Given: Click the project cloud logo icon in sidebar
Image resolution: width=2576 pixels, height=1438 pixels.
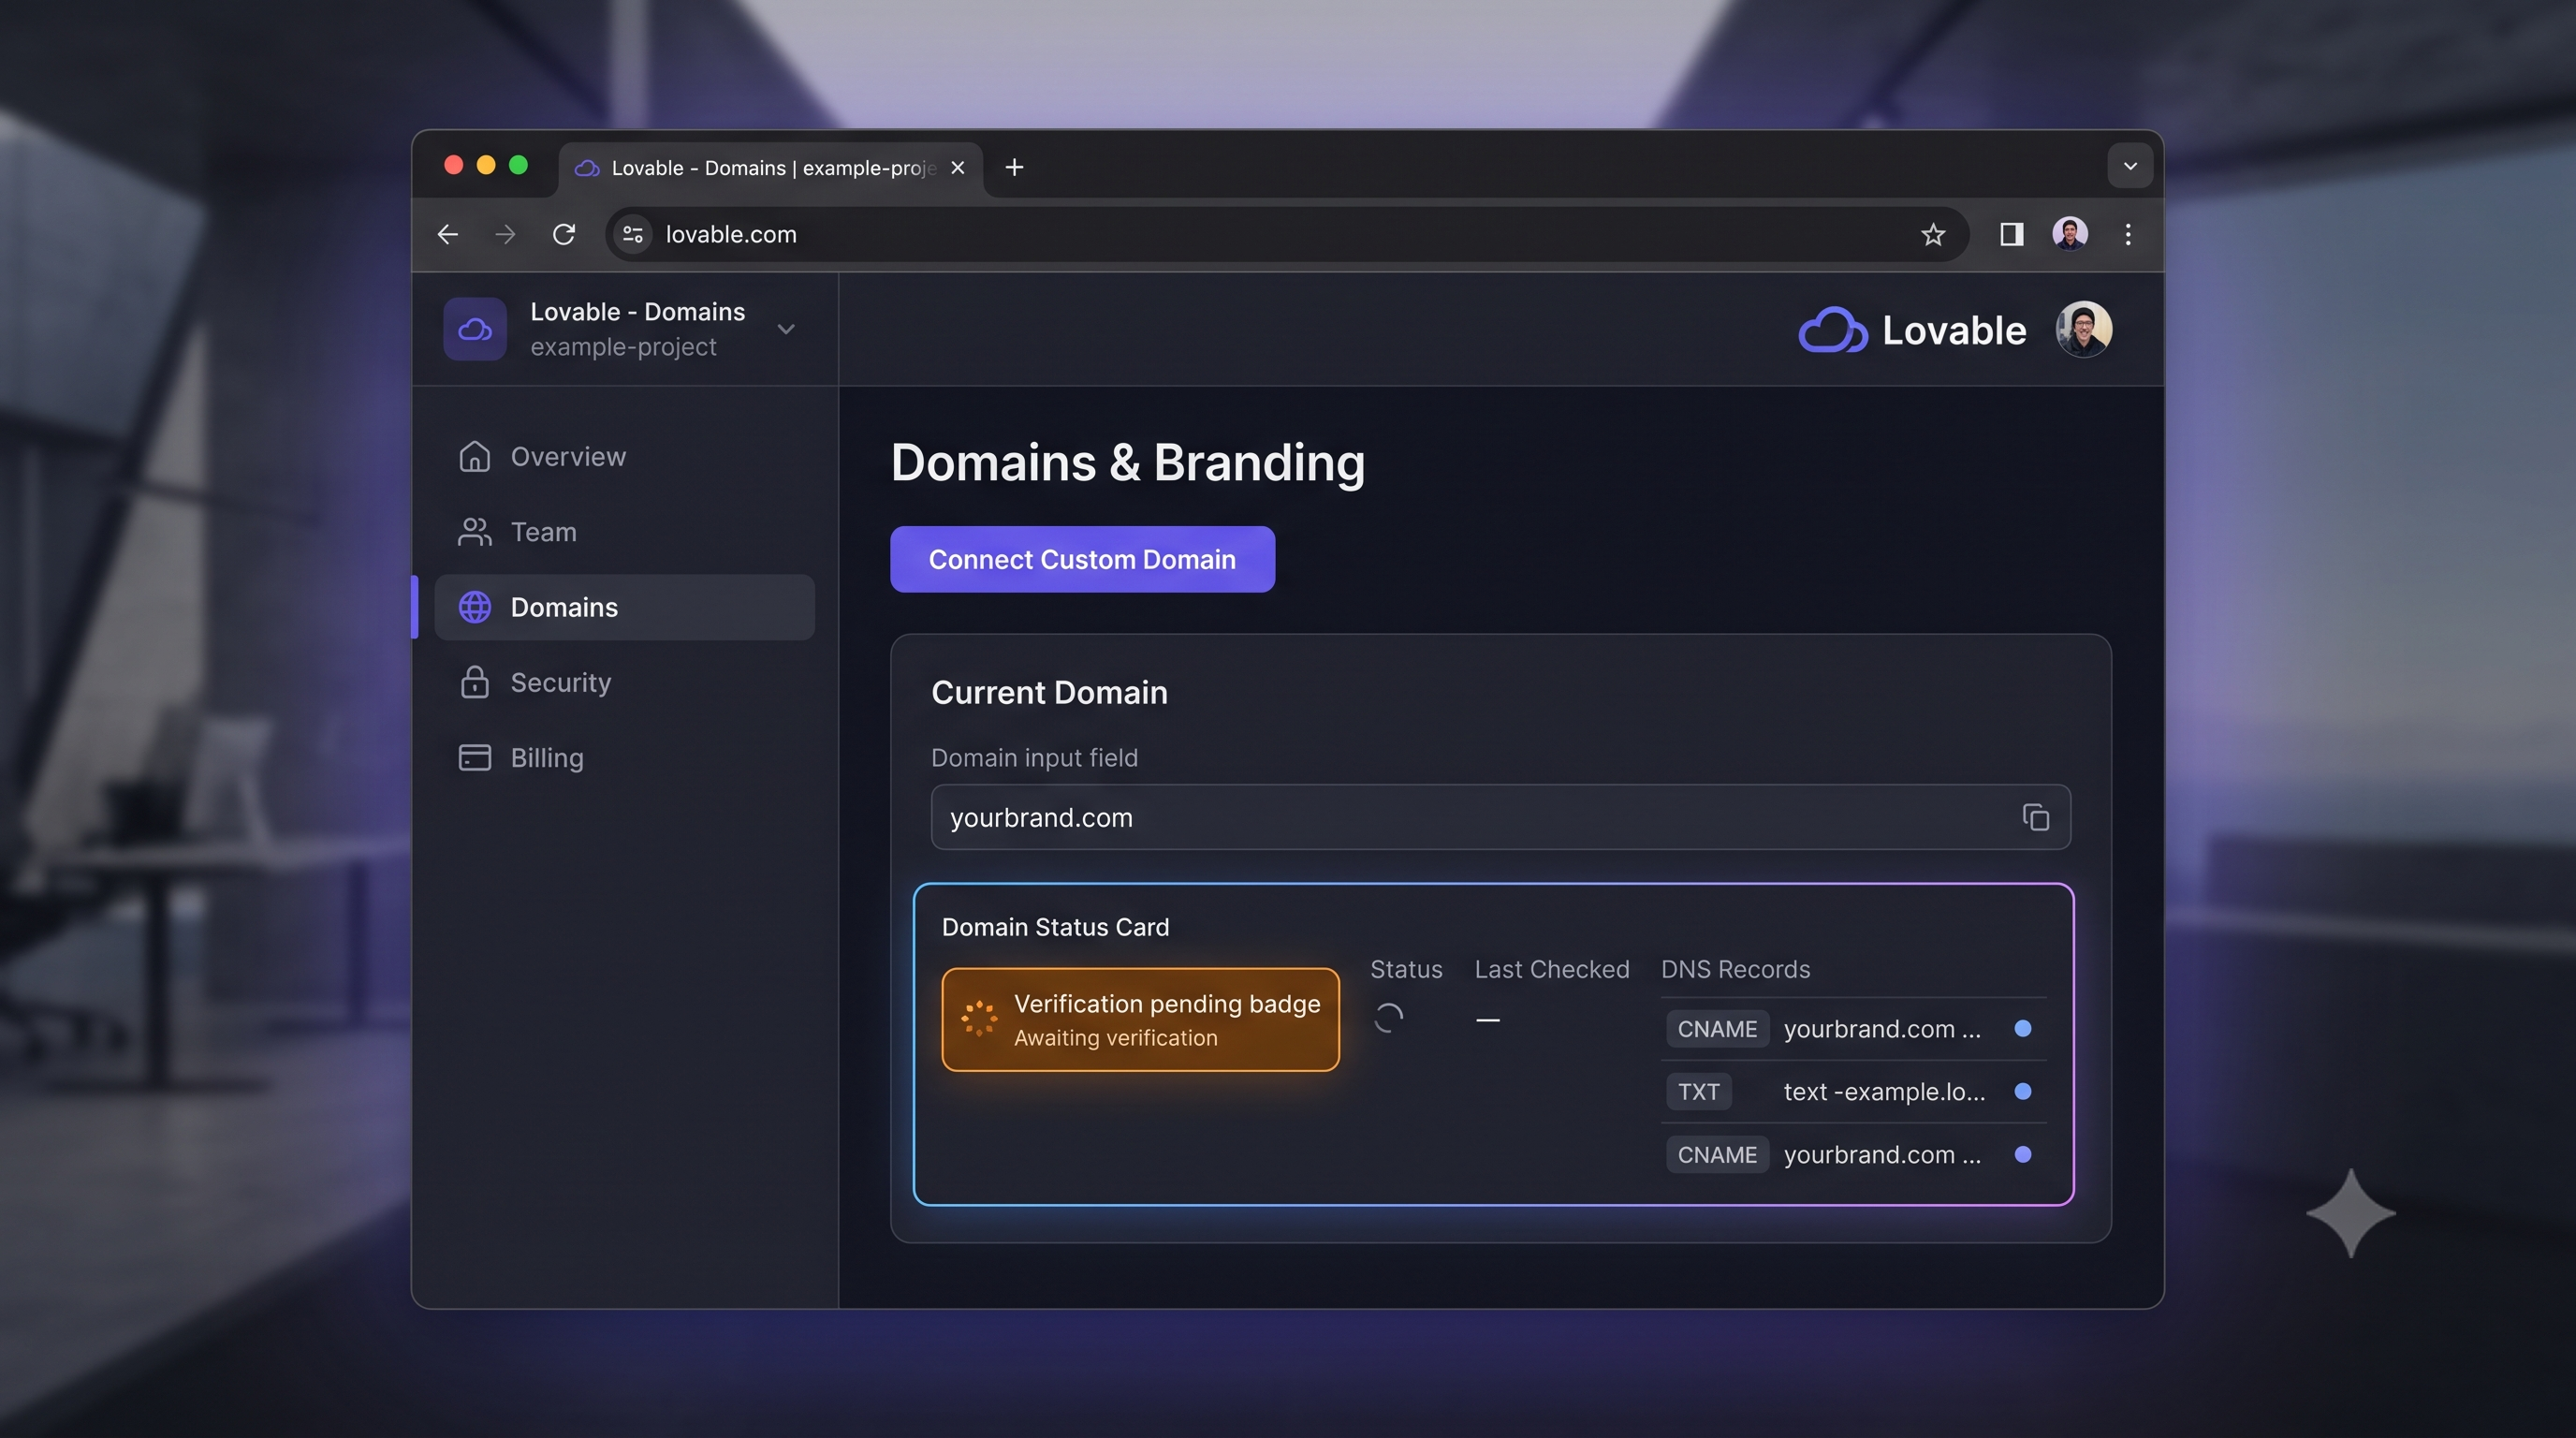Looking at the screenshot, I should click(x=475, y=329).
